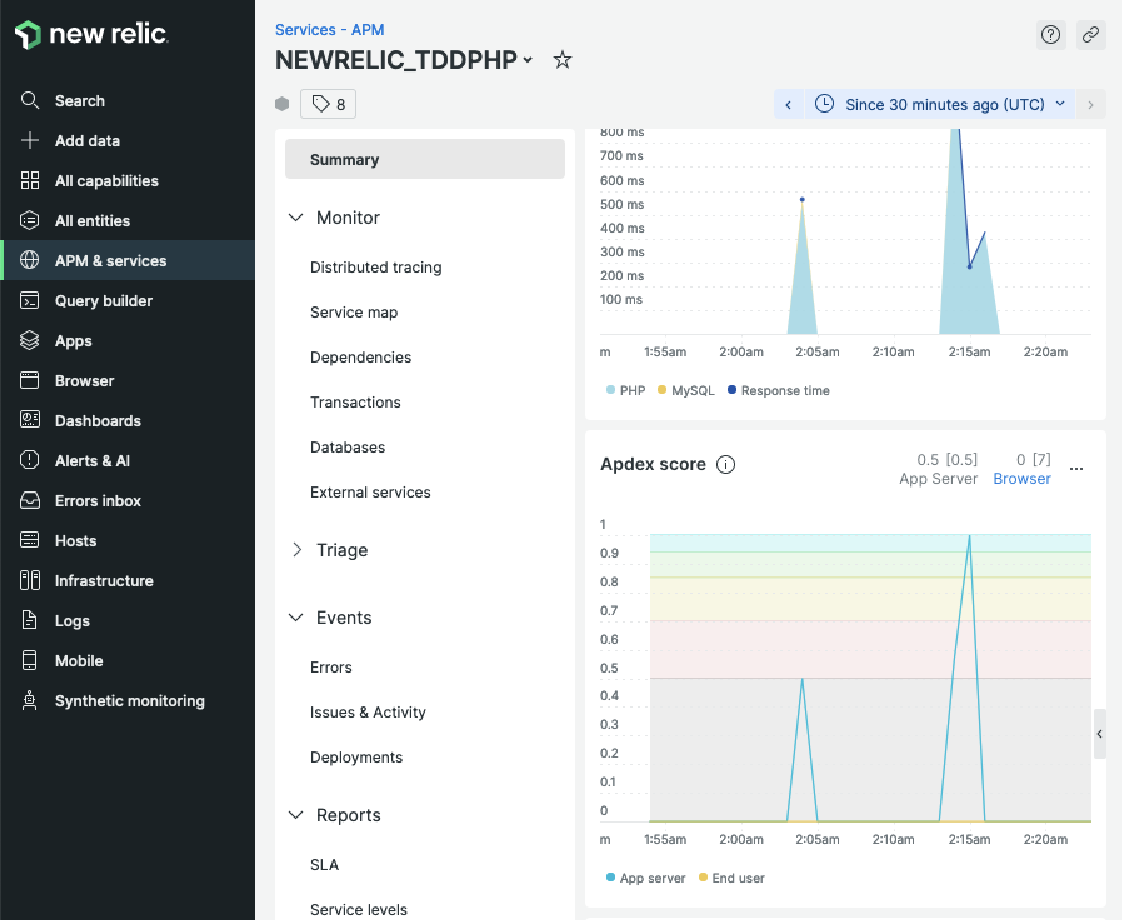1122x920 pixels.
Task: Click the New Relic logo
Action: pyautogui.click(x=91, y=34)
